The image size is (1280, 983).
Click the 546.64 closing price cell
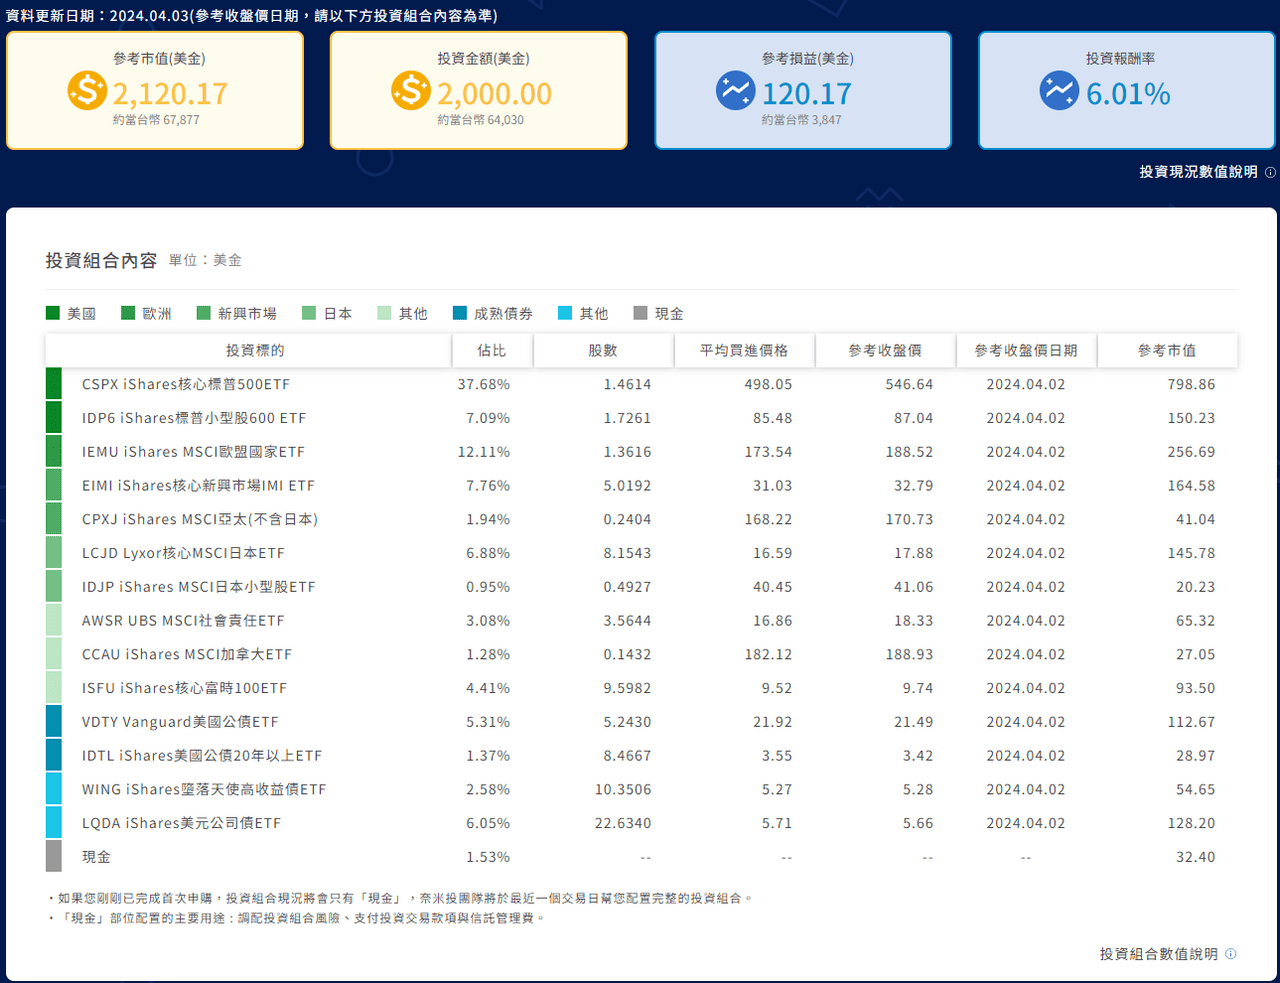coord(909,384)
